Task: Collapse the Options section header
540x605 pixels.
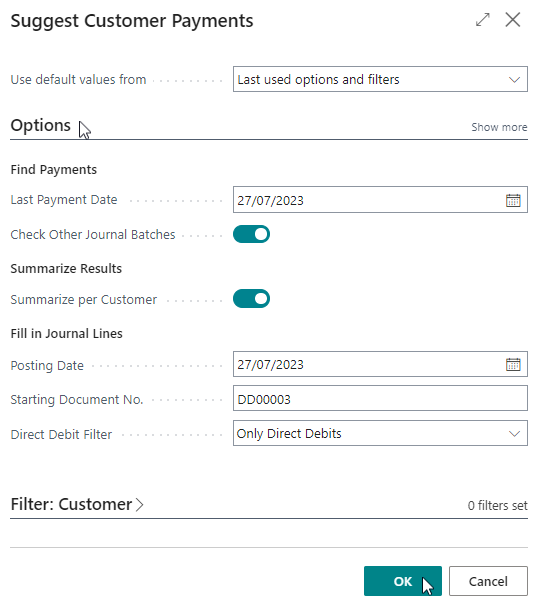Action: (x=40, y=125)
